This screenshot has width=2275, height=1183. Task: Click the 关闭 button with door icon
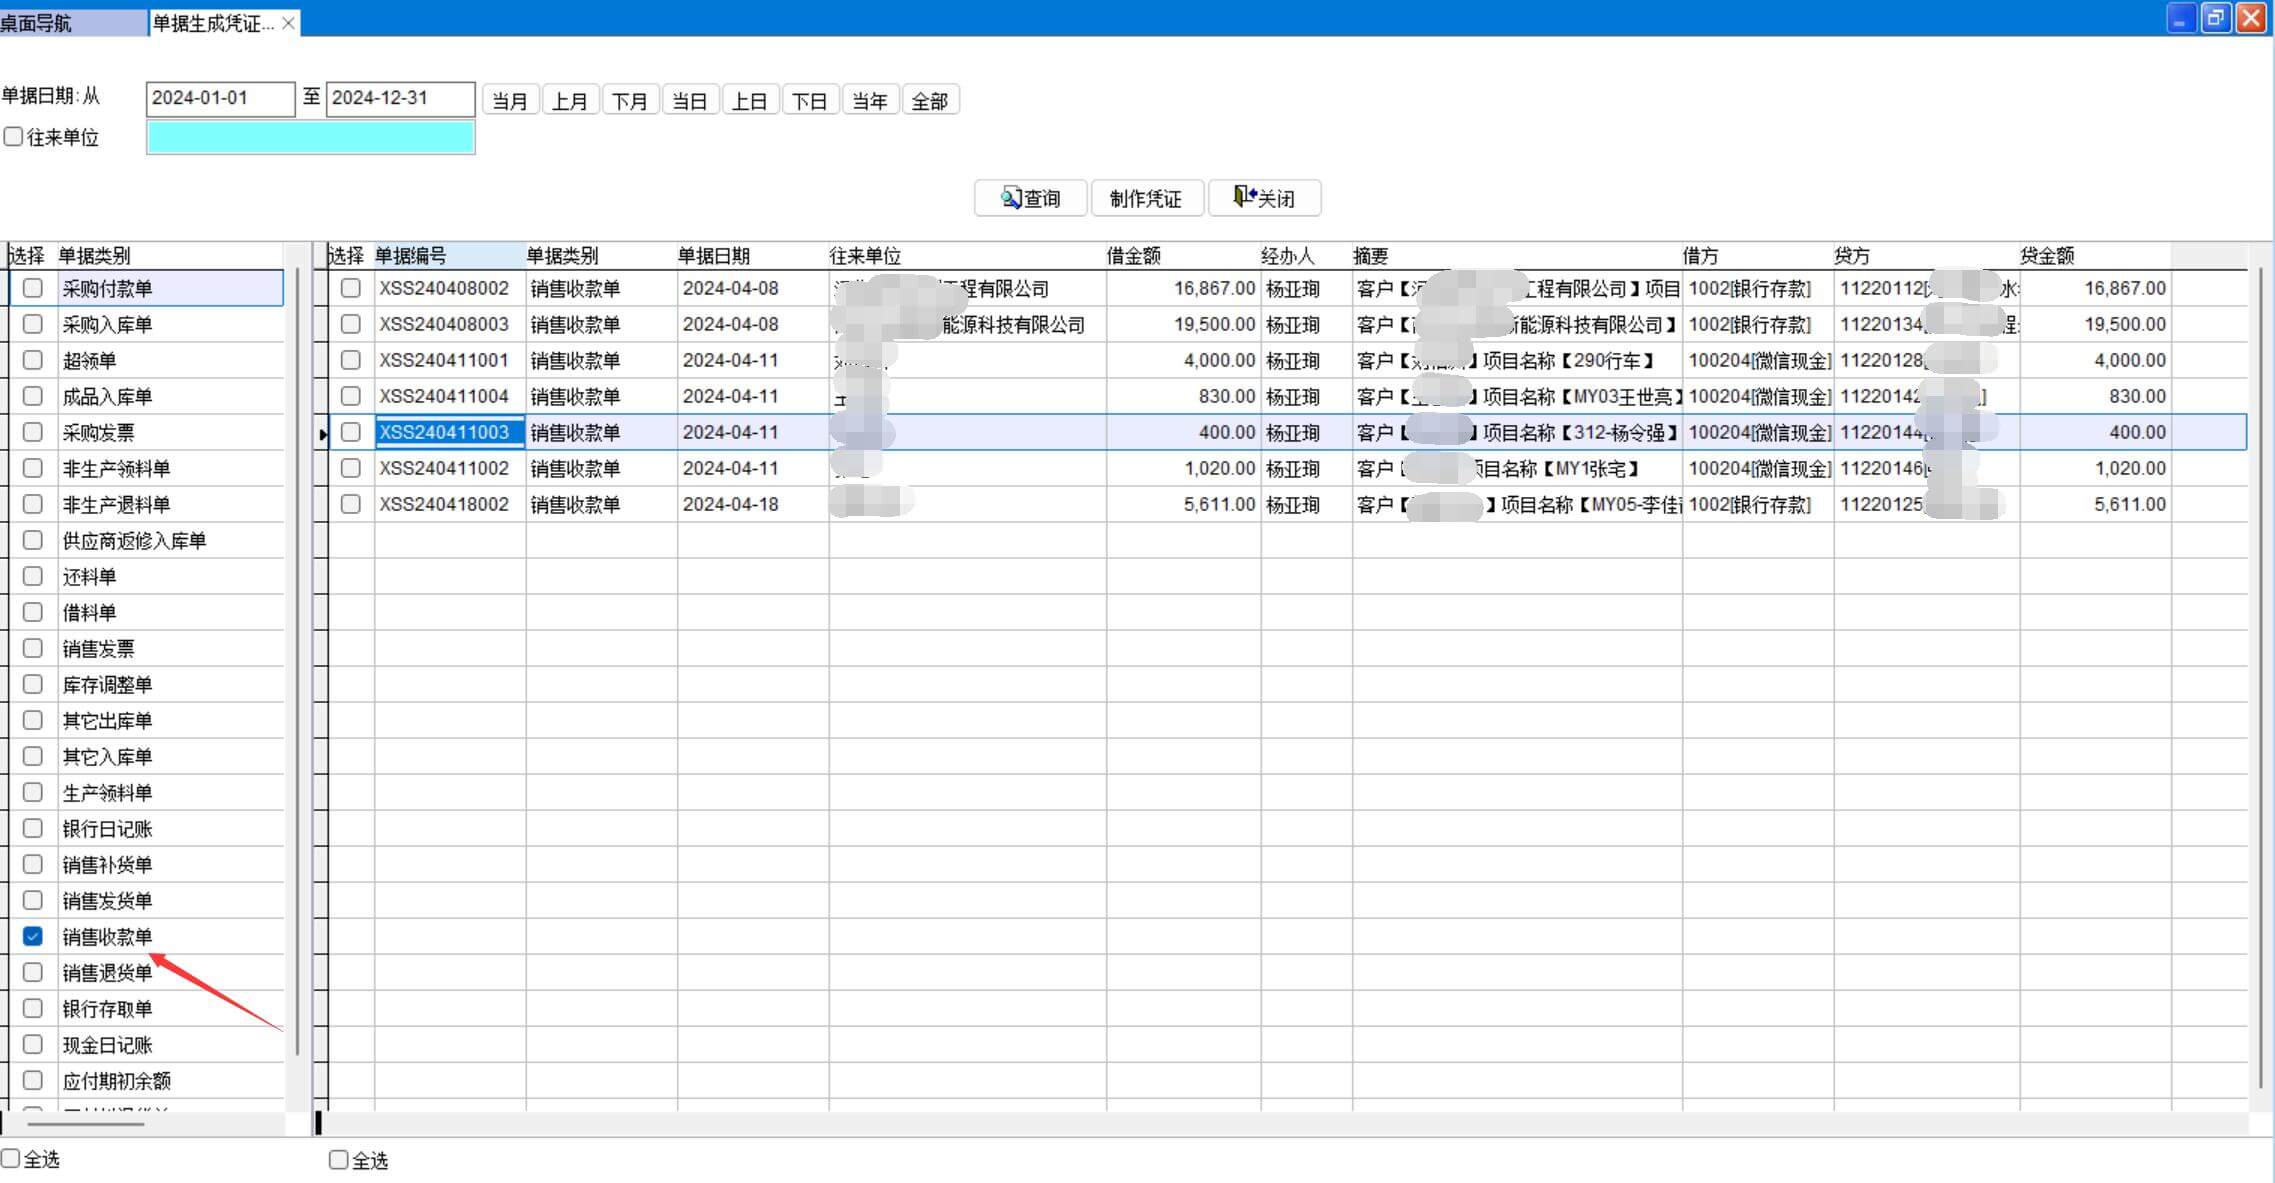tap(1264, 198)
